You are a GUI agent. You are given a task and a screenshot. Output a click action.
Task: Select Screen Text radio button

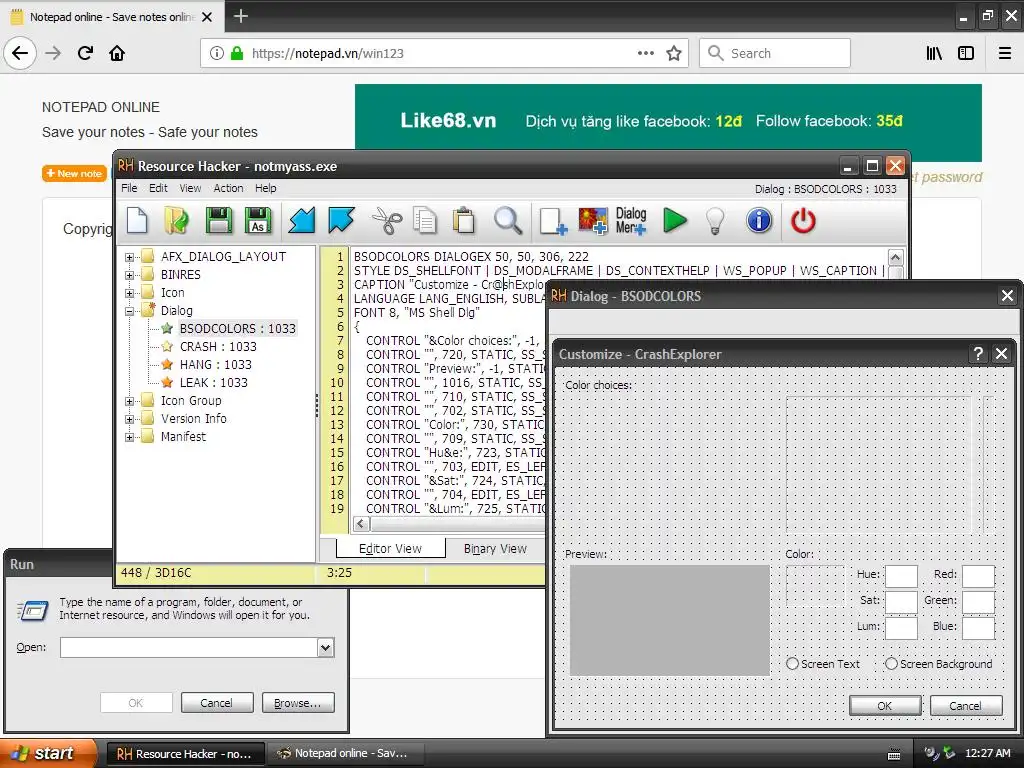pyautogui.click(x=793, y=664)
